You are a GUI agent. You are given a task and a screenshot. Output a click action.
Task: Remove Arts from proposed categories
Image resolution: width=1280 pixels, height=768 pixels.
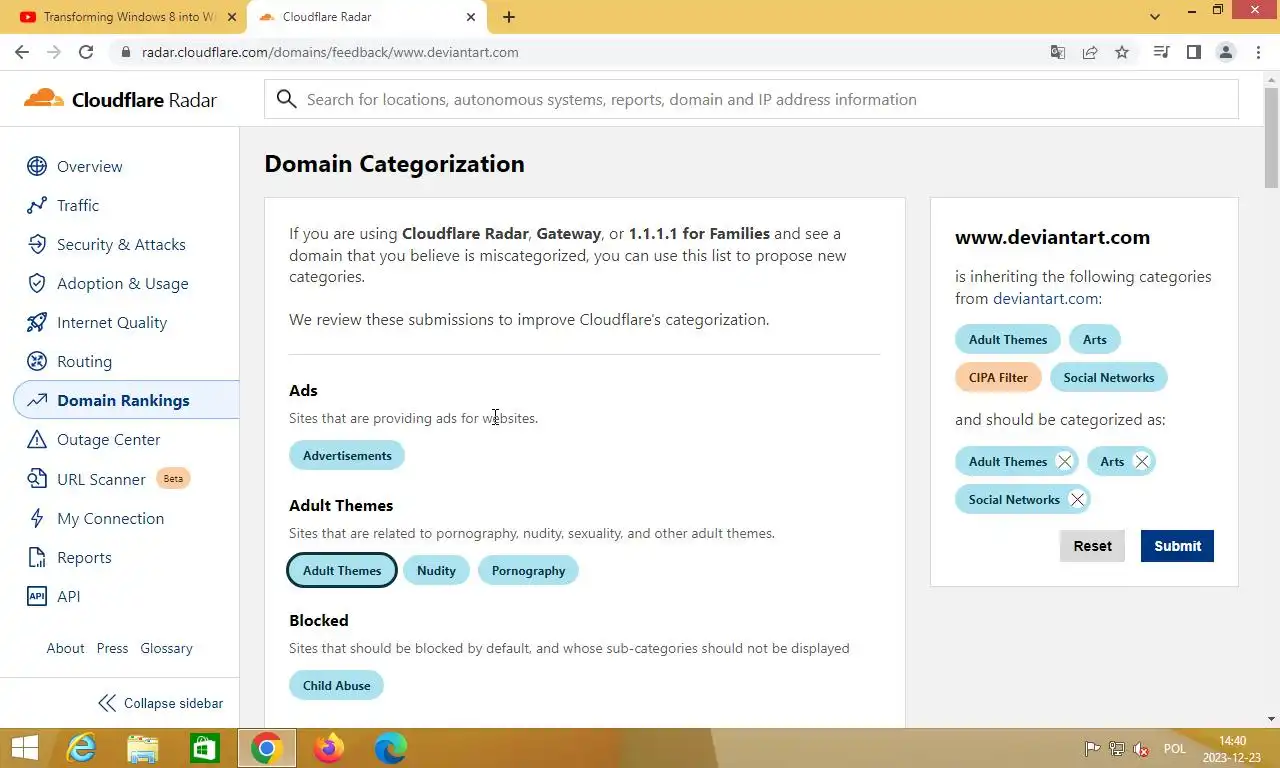click(1141, 461)
